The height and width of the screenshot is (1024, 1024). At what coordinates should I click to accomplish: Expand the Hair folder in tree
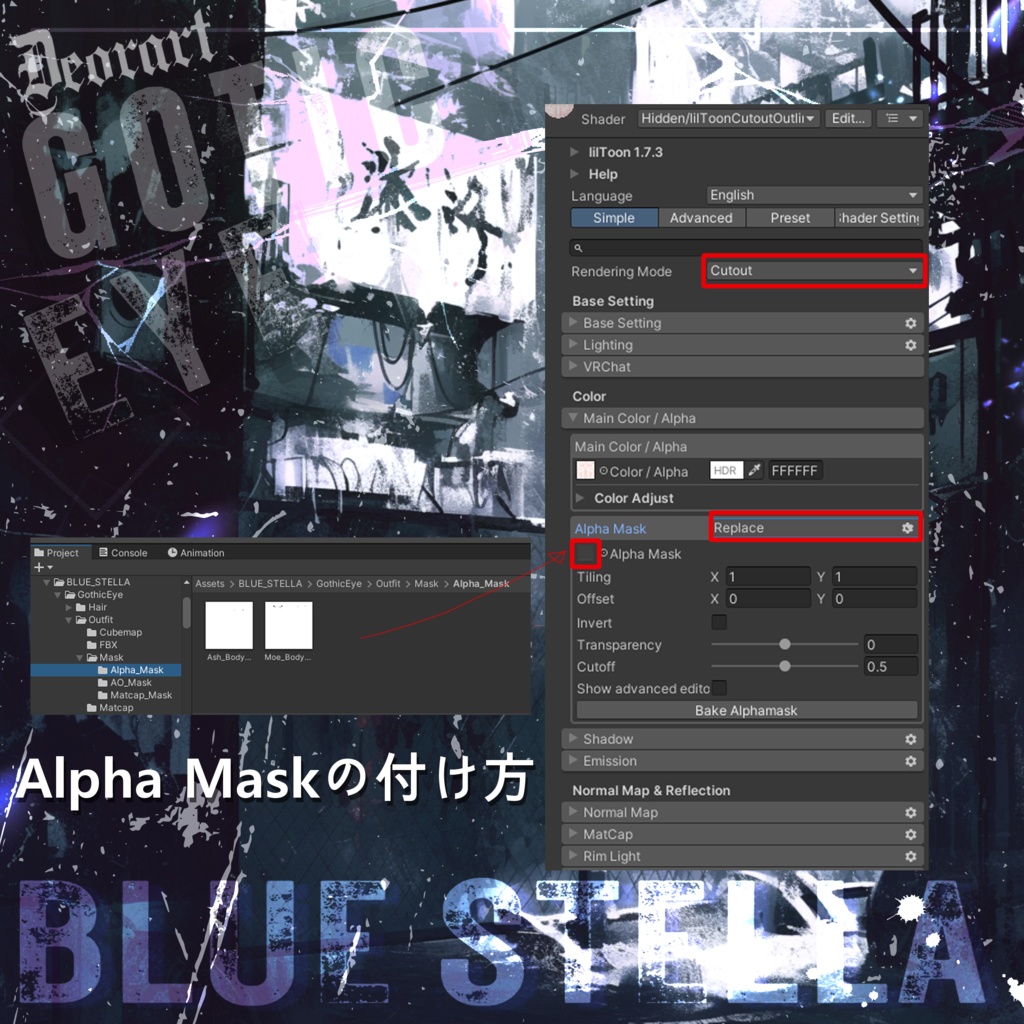coord(69,607)
